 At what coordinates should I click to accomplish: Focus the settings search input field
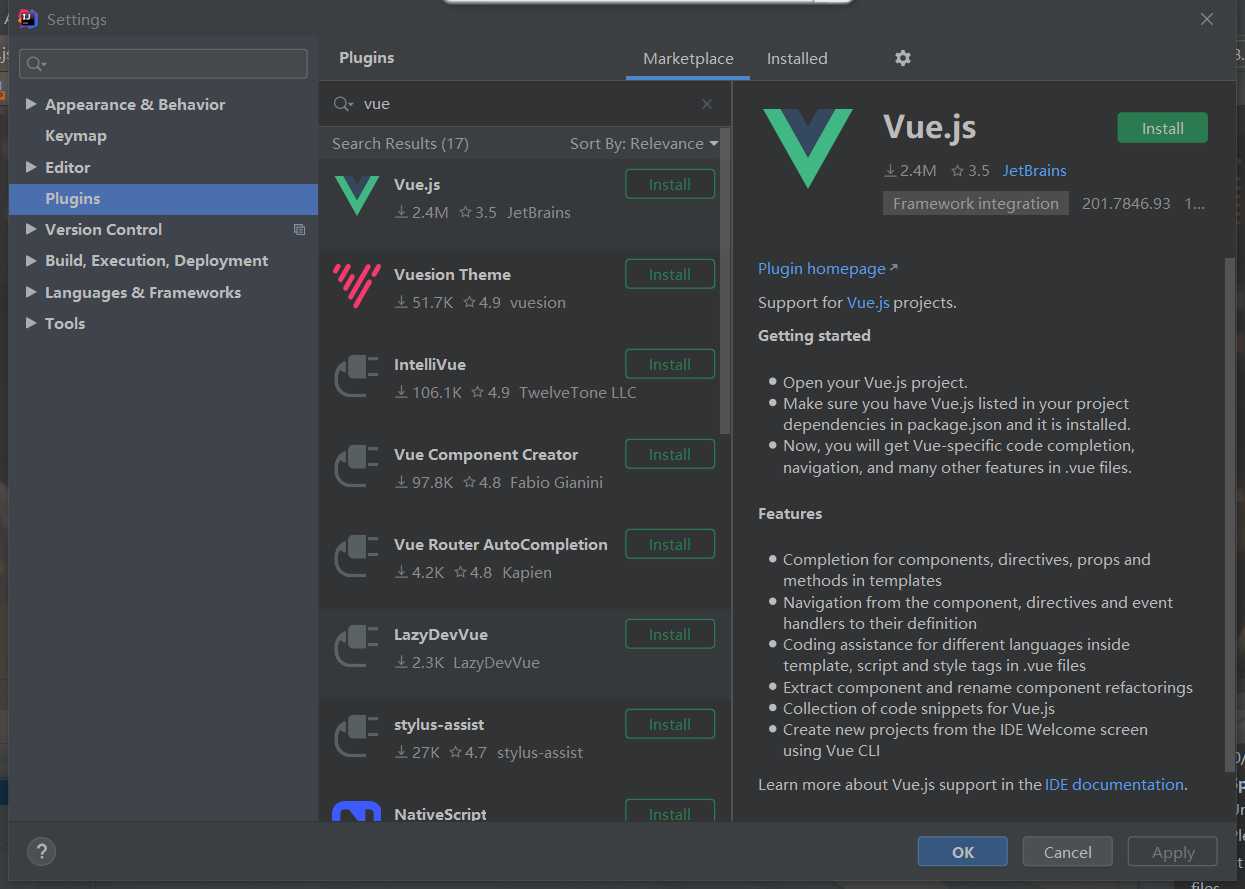pyautogui.click(x=163, y=64)
